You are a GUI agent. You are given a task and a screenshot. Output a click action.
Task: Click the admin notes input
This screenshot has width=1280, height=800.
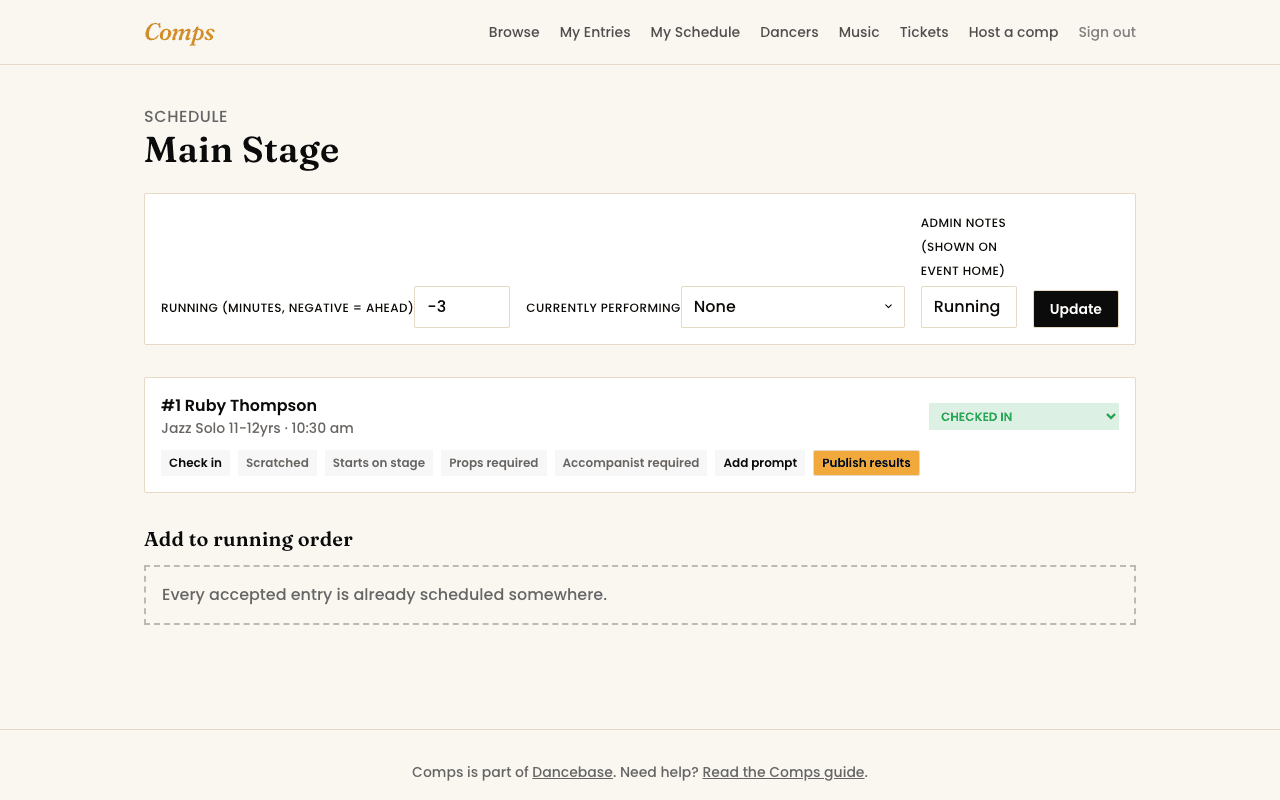pos(969,307)
